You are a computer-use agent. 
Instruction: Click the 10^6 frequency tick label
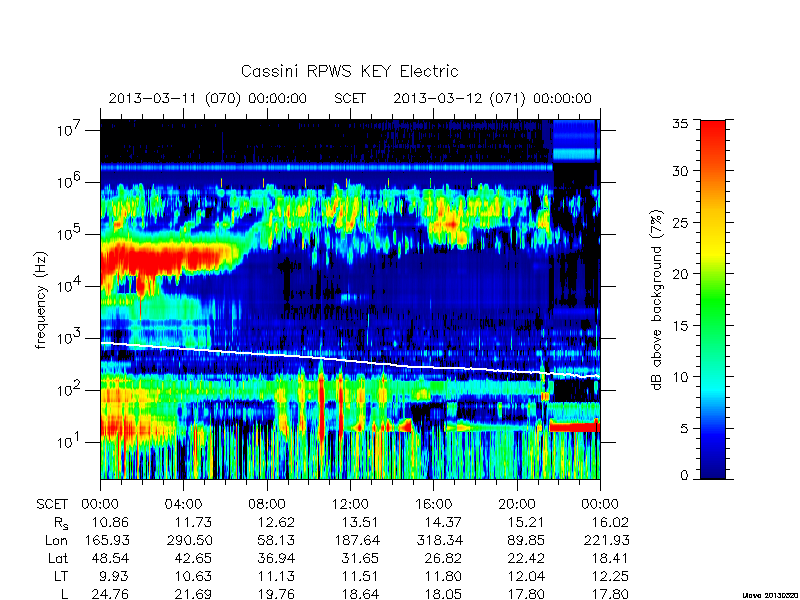[x=67, y=181]
